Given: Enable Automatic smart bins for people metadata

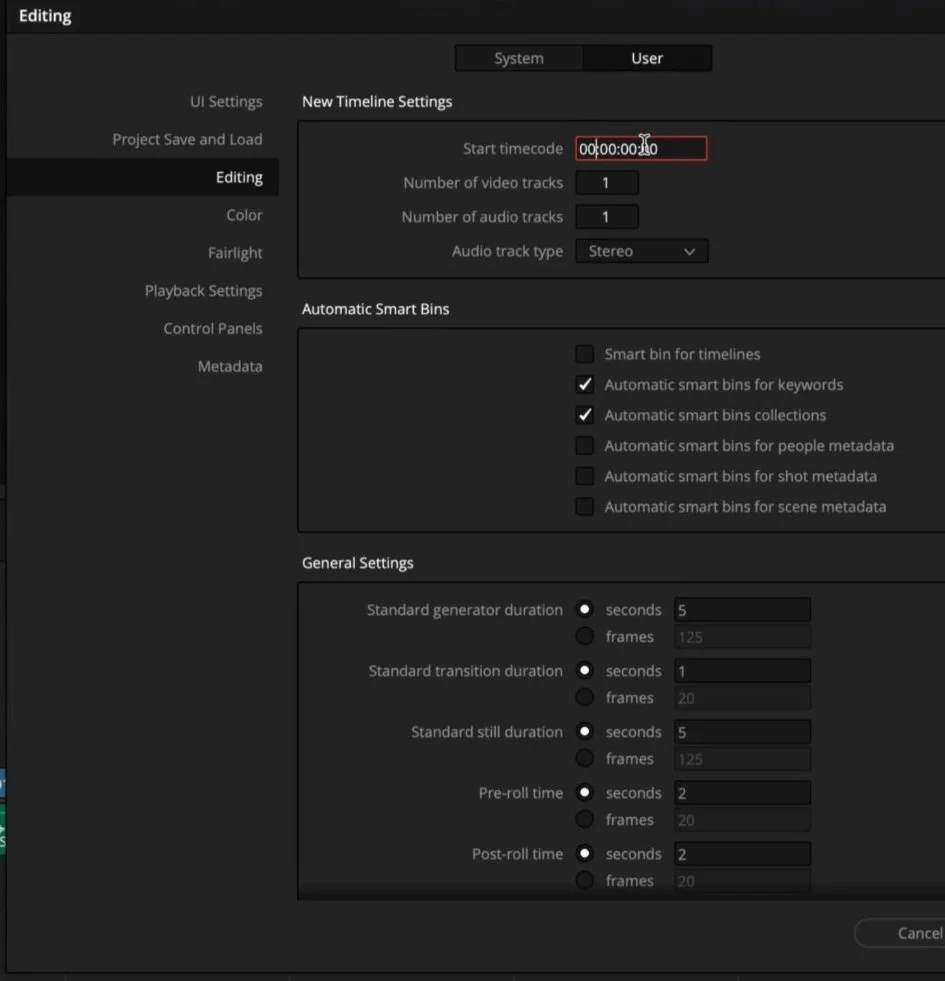Looking at the screenshot, I should [x=584, y=445].
